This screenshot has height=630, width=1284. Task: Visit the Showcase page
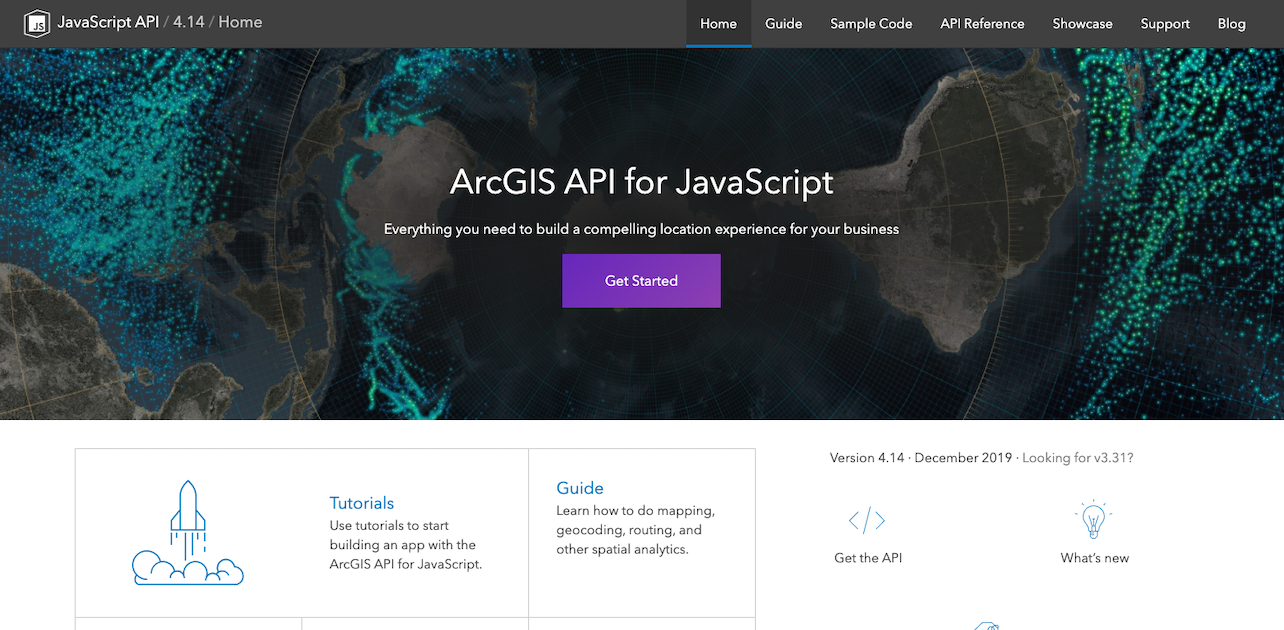click(1082, 23)
